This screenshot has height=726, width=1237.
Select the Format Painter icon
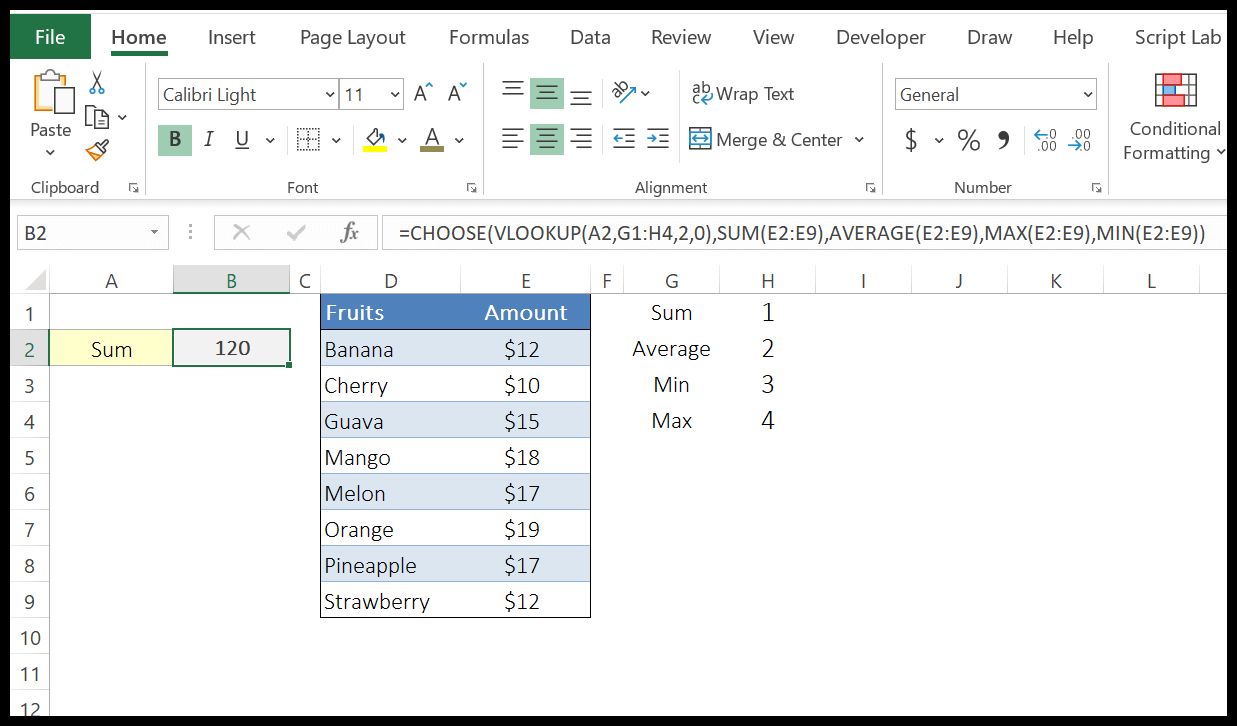tap(96, 150)
